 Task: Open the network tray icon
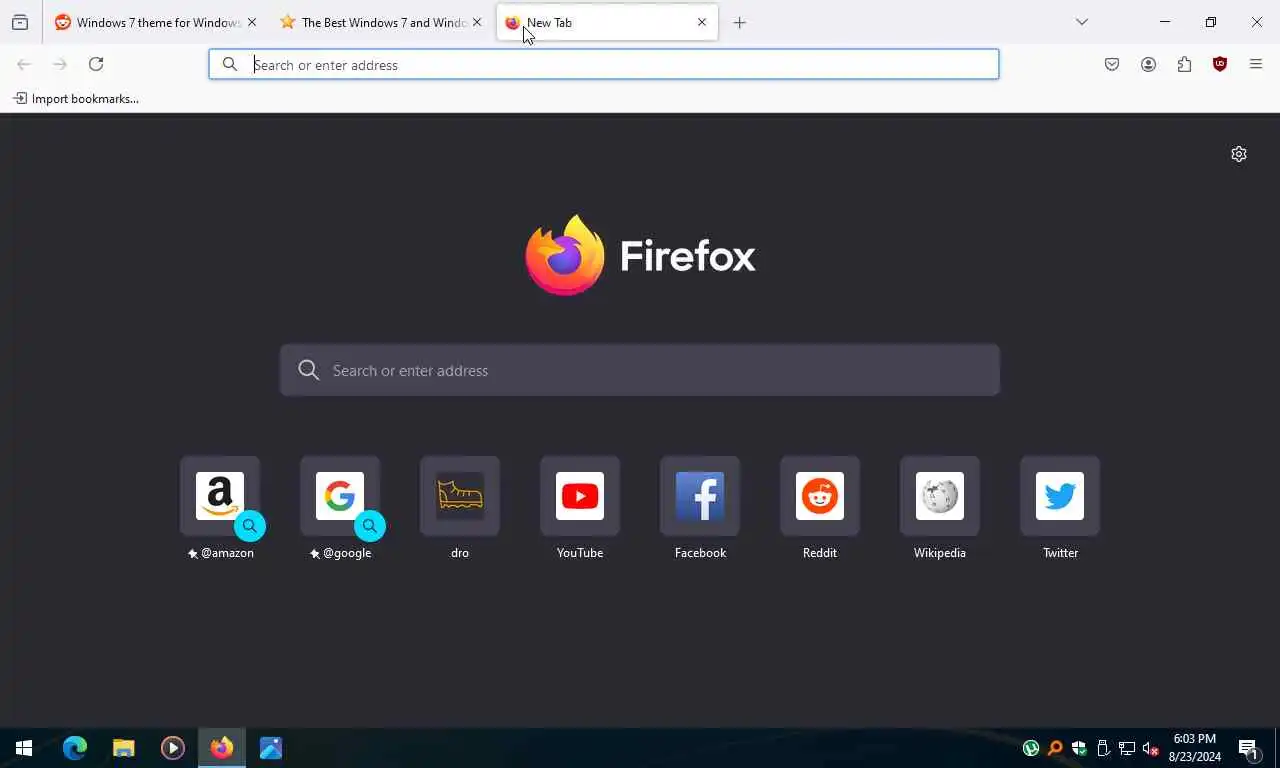click(x=1127, y=748)
